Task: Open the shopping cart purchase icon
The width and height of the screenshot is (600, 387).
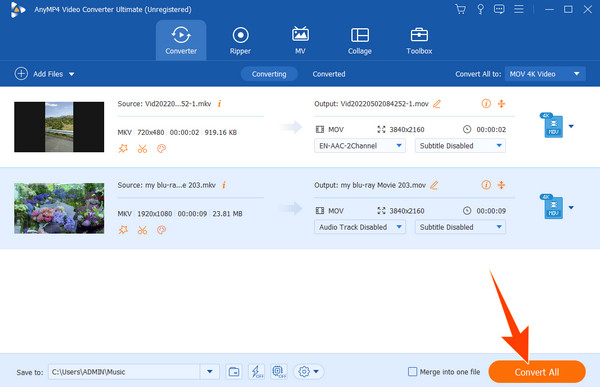Action: click(x=461, y=9)
